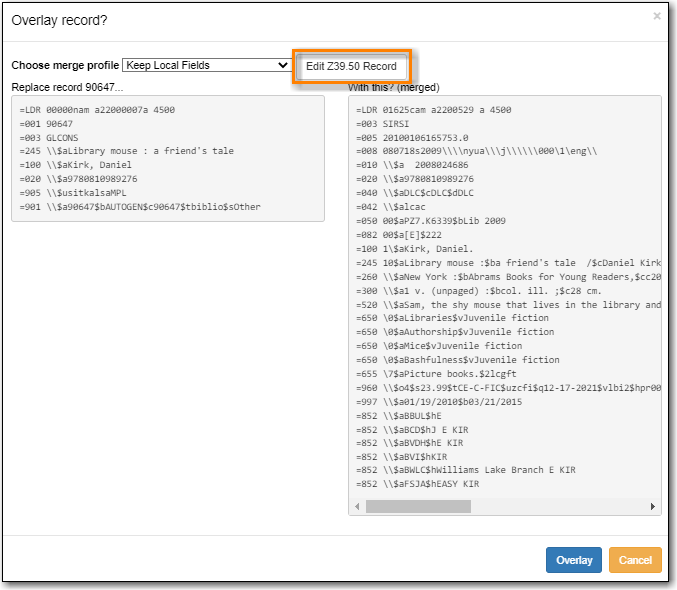Viewport: 677px width, 590px height.
Task: Click the =100 \\$aKirk, Daniel line in the existing record
Action: (x=76, y=165)
